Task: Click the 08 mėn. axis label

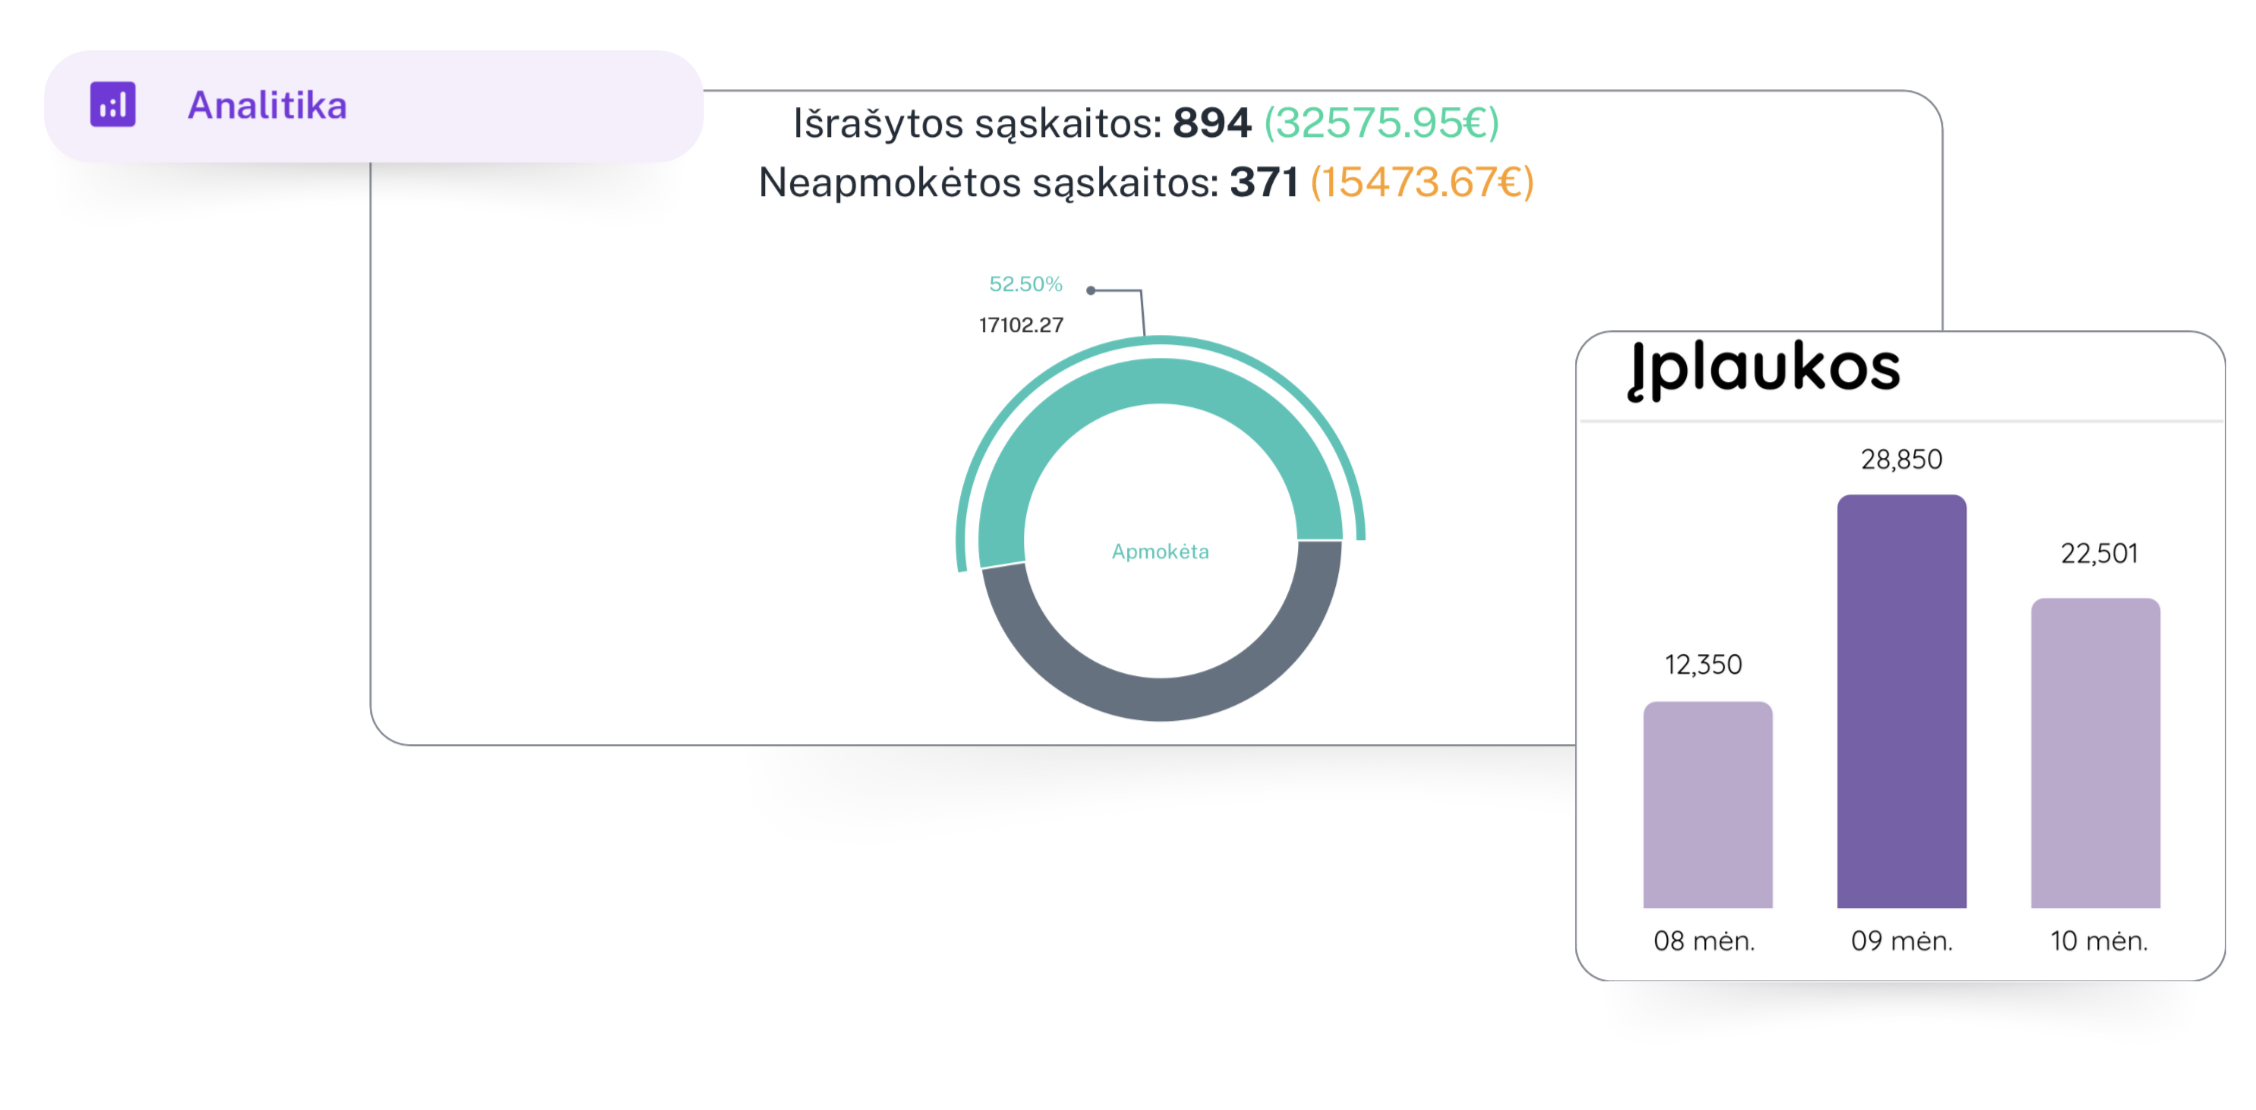Action: pos(1704,941)
